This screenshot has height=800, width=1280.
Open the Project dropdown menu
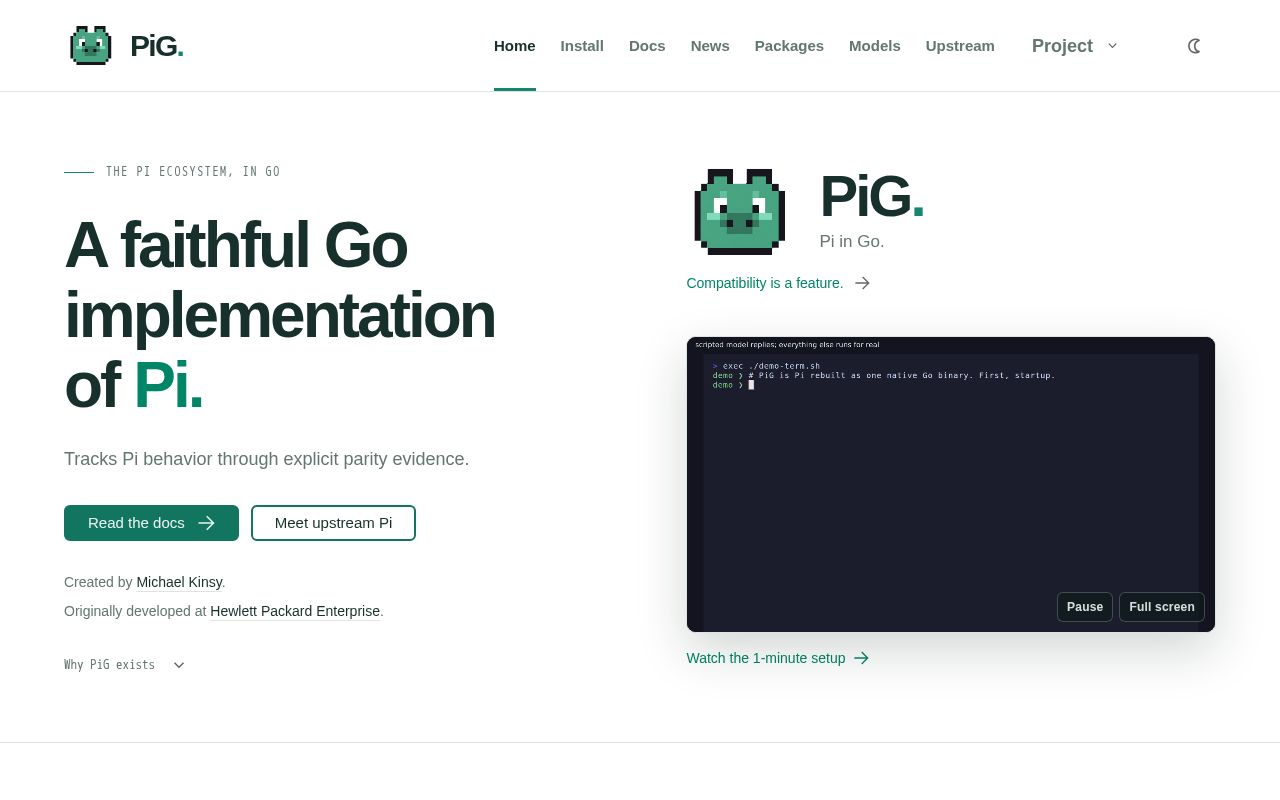click(x=1074, y=46)
